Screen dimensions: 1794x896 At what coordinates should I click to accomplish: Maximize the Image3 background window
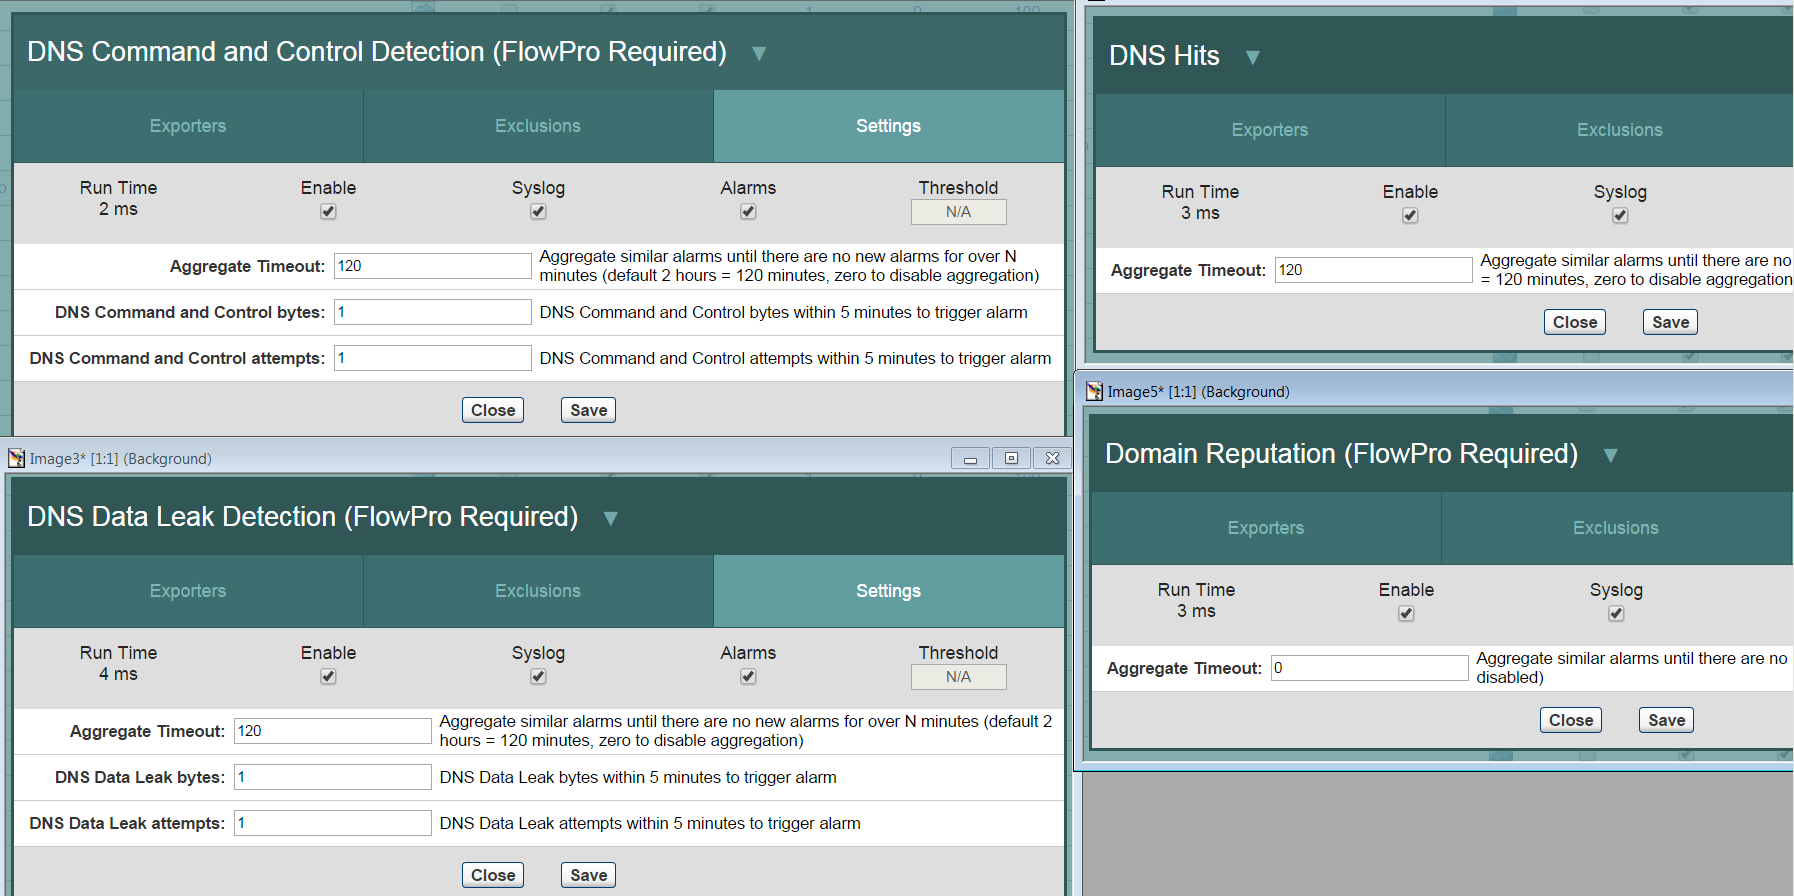click(x=1011, y=458)
